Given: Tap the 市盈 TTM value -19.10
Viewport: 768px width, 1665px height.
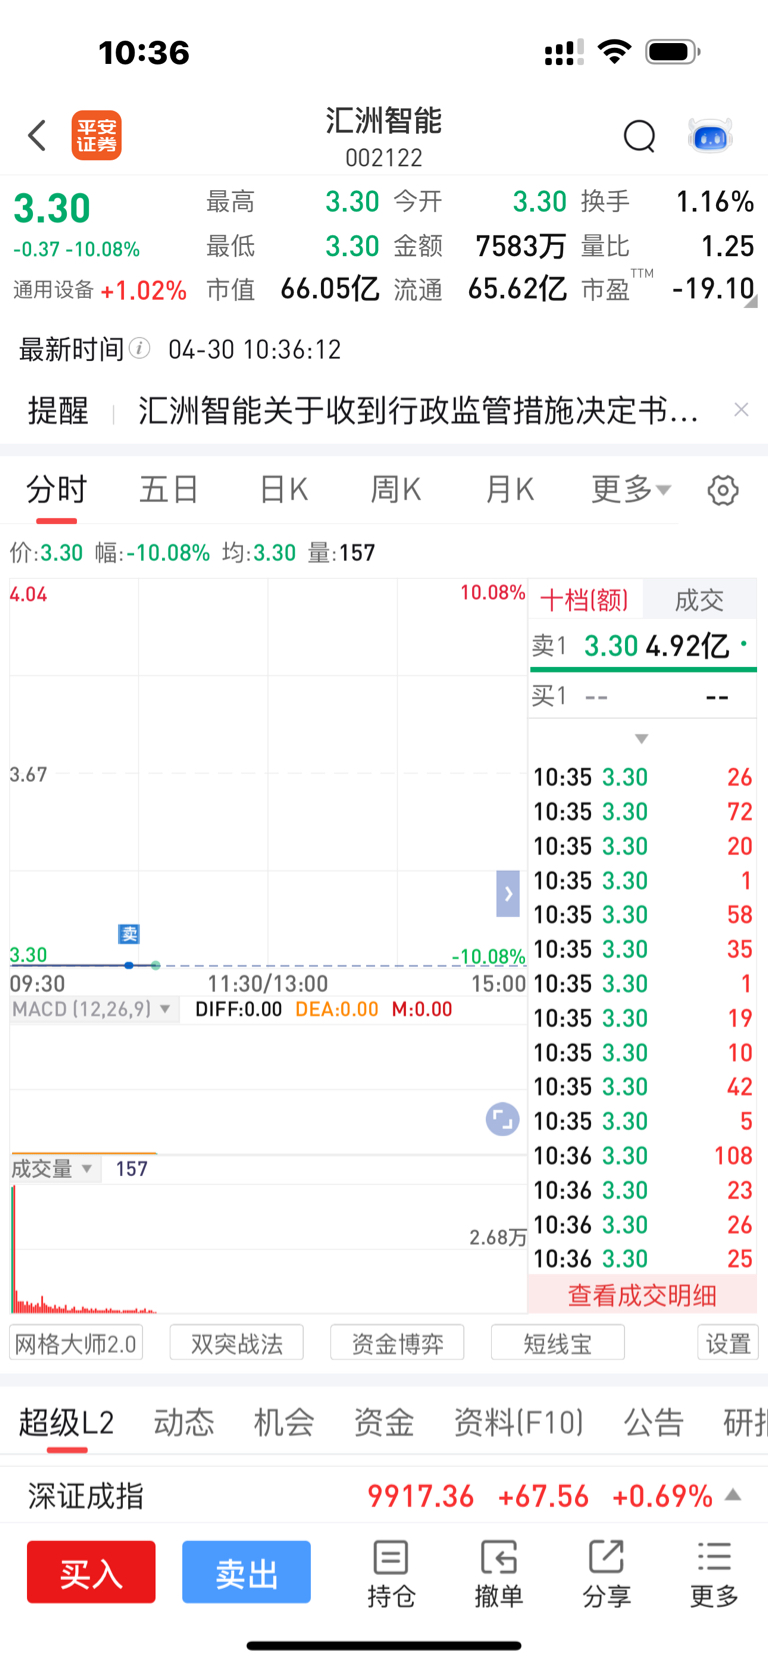Looking at the screenshot, I should [x=713, y=289].
